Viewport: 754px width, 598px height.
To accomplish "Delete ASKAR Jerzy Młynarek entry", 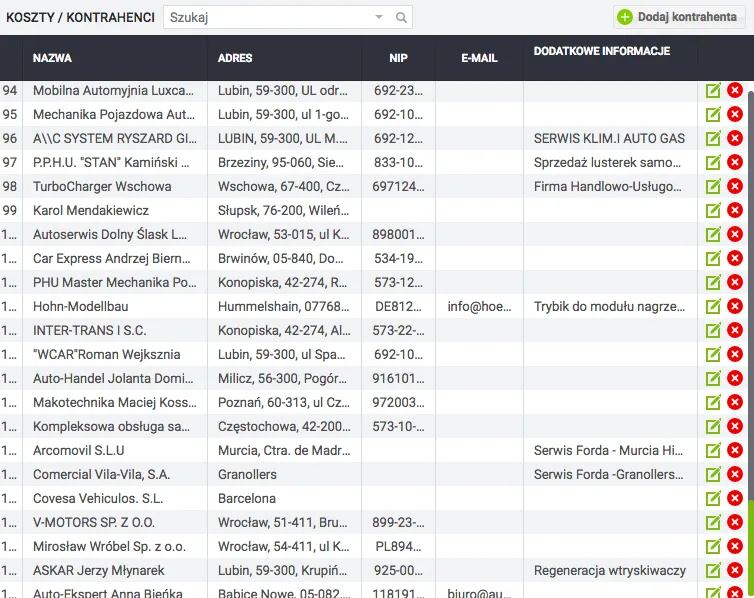I will pyautogui.click(x=735, y=571).
